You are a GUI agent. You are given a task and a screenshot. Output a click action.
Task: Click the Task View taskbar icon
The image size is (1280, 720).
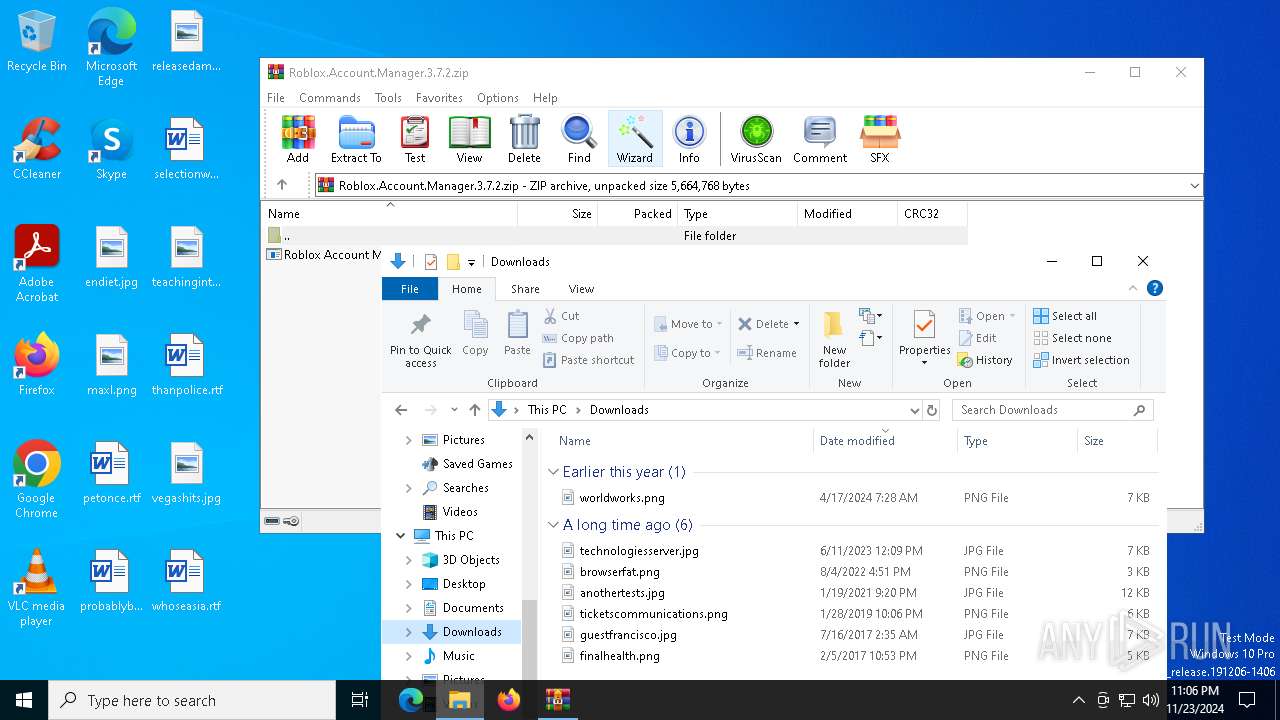(360, 700)
